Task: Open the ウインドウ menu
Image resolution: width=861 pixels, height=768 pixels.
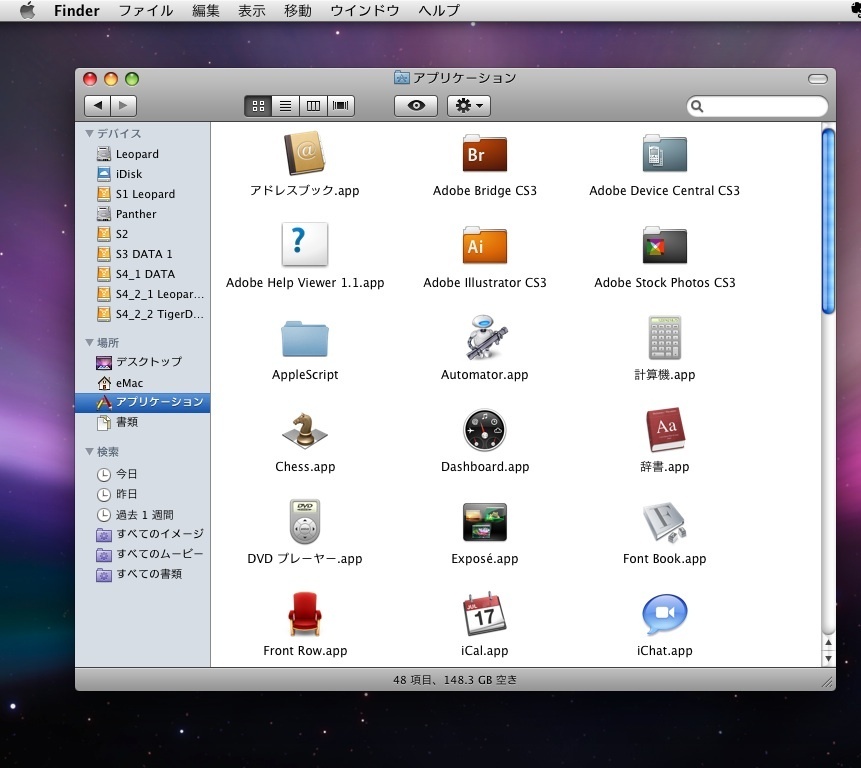Action: (x=364, y=11)
